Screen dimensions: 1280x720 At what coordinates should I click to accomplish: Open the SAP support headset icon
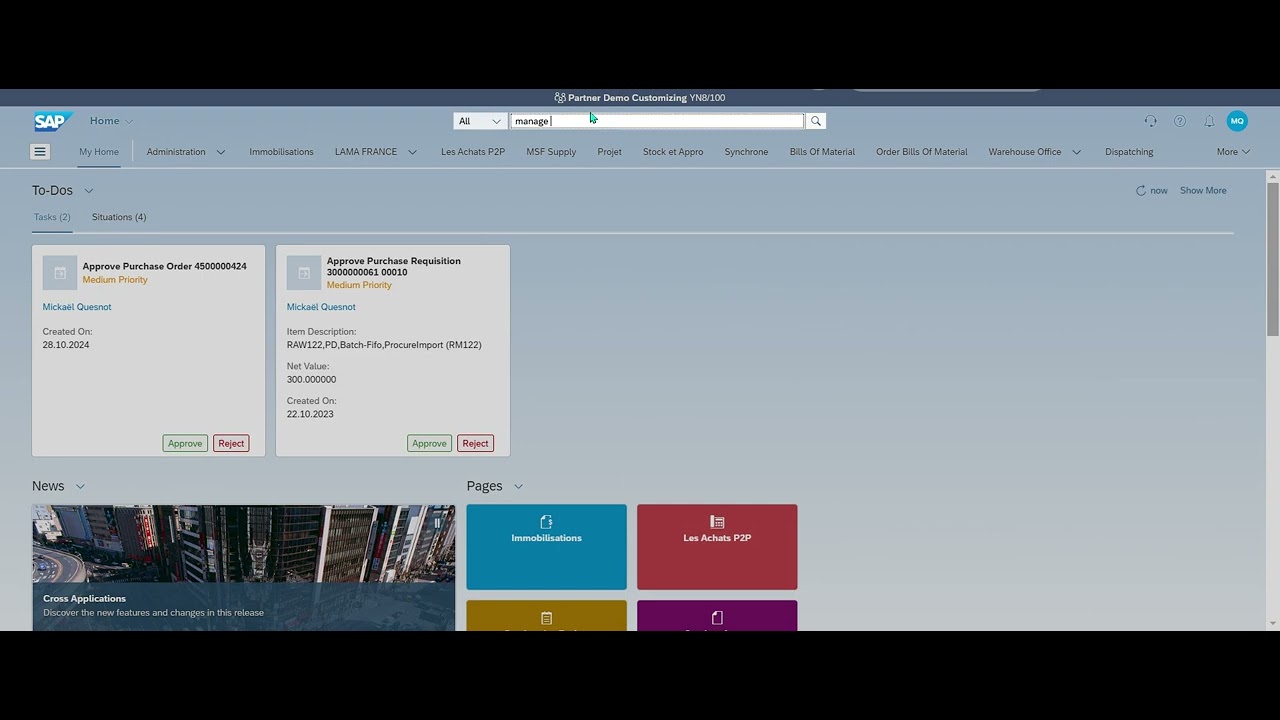point(1150,121)
